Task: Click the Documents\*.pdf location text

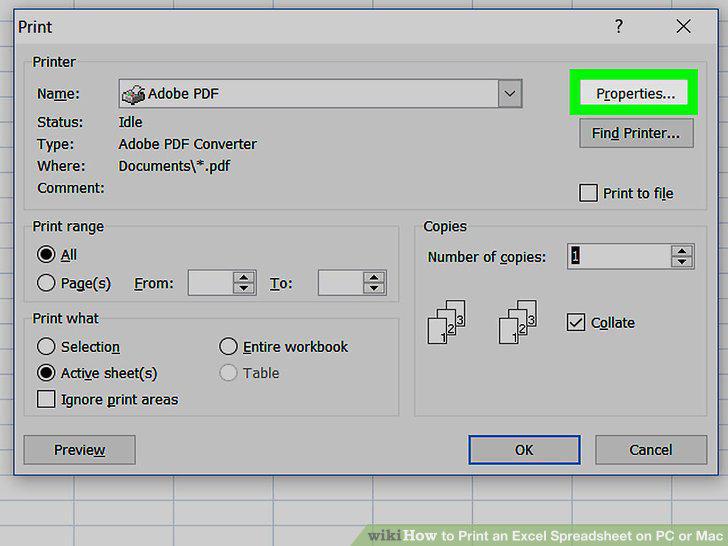Action: [x=174, y=166]
